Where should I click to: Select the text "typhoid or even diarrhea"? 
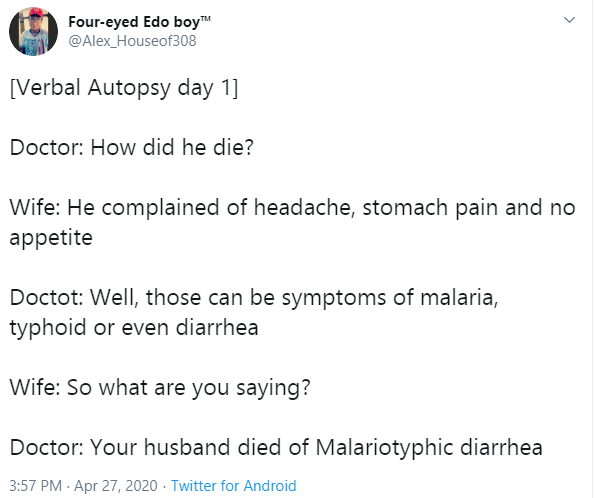134,328
